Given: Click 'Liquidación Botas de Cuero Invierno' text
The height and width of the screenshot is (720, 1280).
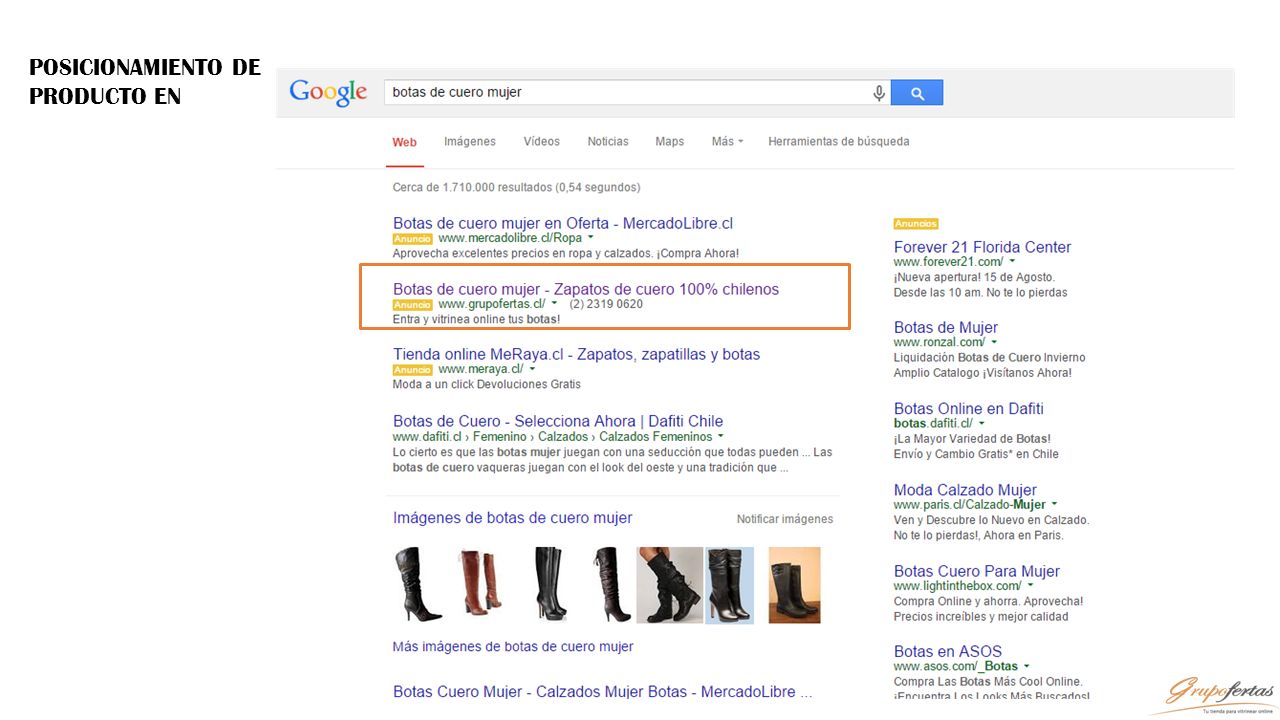Looking at the screenshot, I should click(989, 357).
